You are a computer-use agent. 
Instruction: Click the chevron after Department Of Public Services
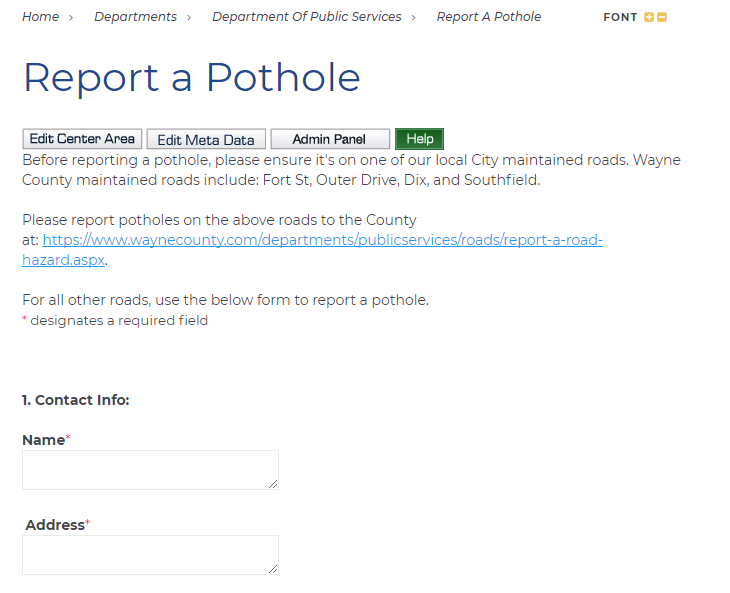pyautogui.click(x=413, y=17)
